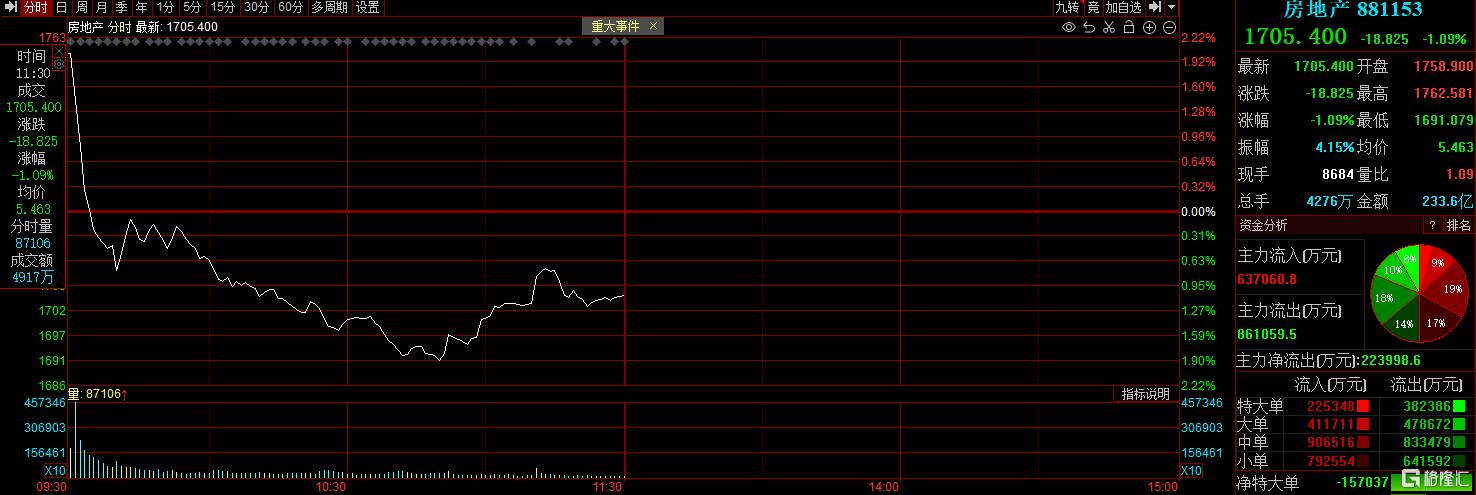Click the scissors cut icon
The height and width of the screenshot is (495, 1476).
click(x=1109, y=28)
